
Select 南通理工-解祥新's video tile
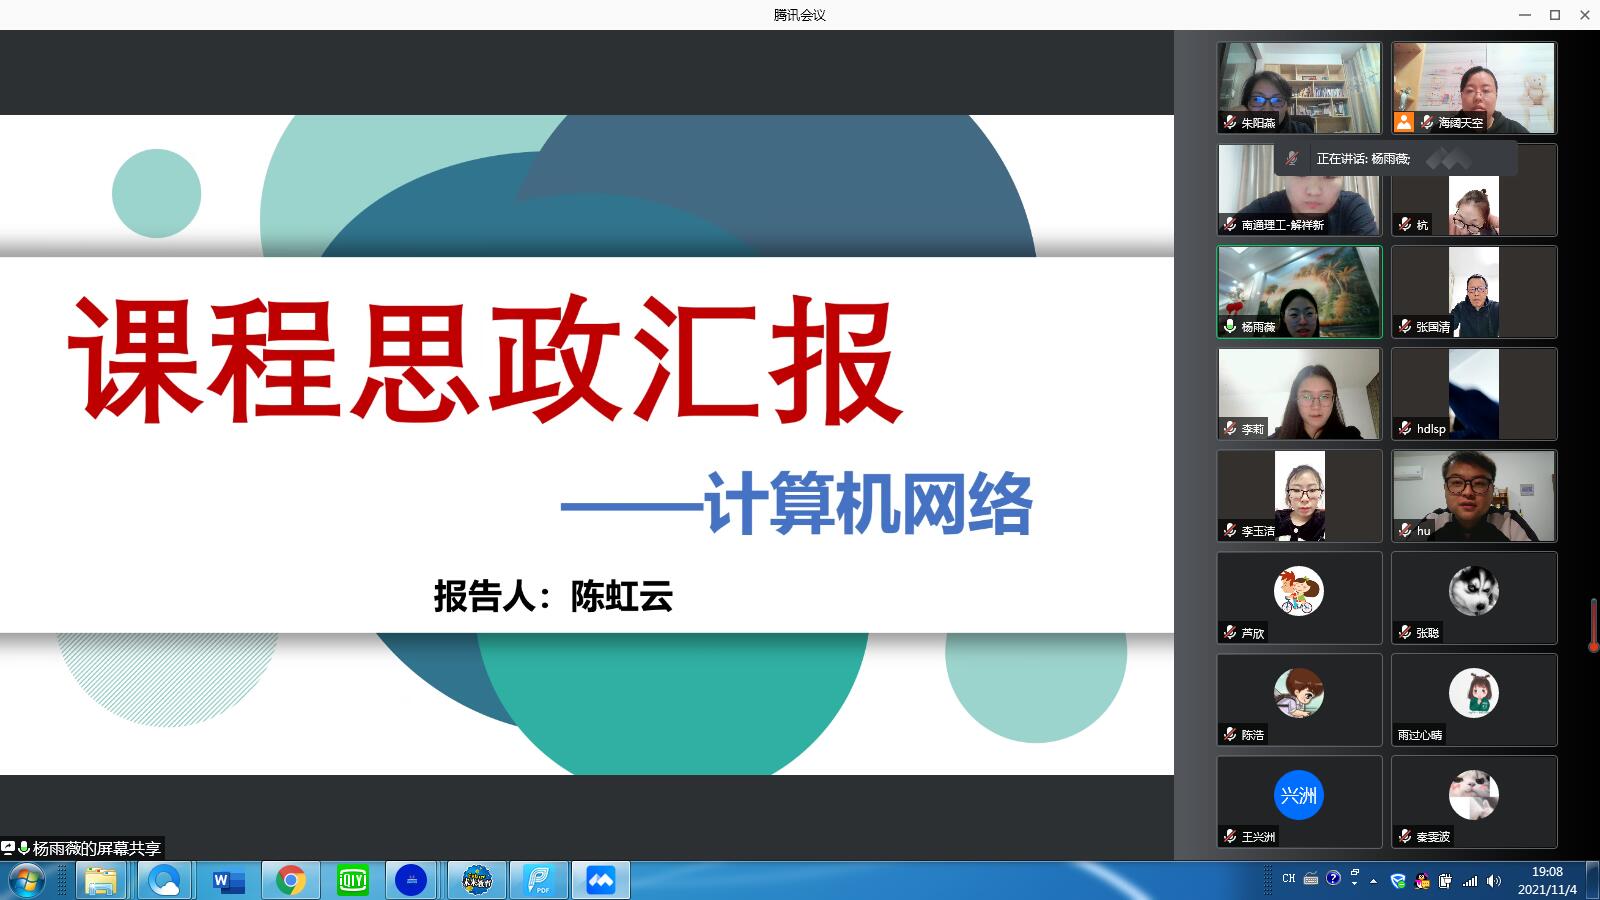click(1299, 190)
